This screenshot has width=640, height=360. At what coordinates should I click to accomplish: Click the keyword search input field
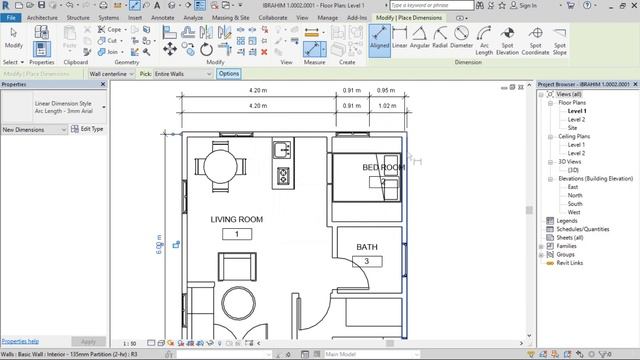431,5
